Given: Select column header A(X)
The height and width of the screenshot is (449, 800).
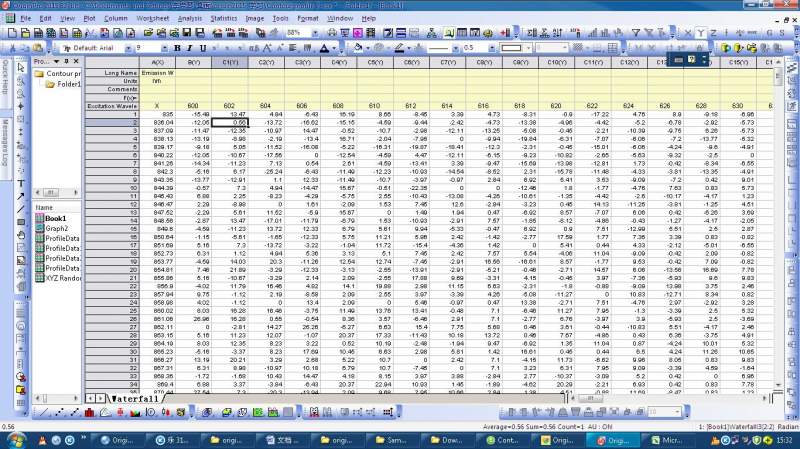Looking at the screenshot, I should coord(157,62).
